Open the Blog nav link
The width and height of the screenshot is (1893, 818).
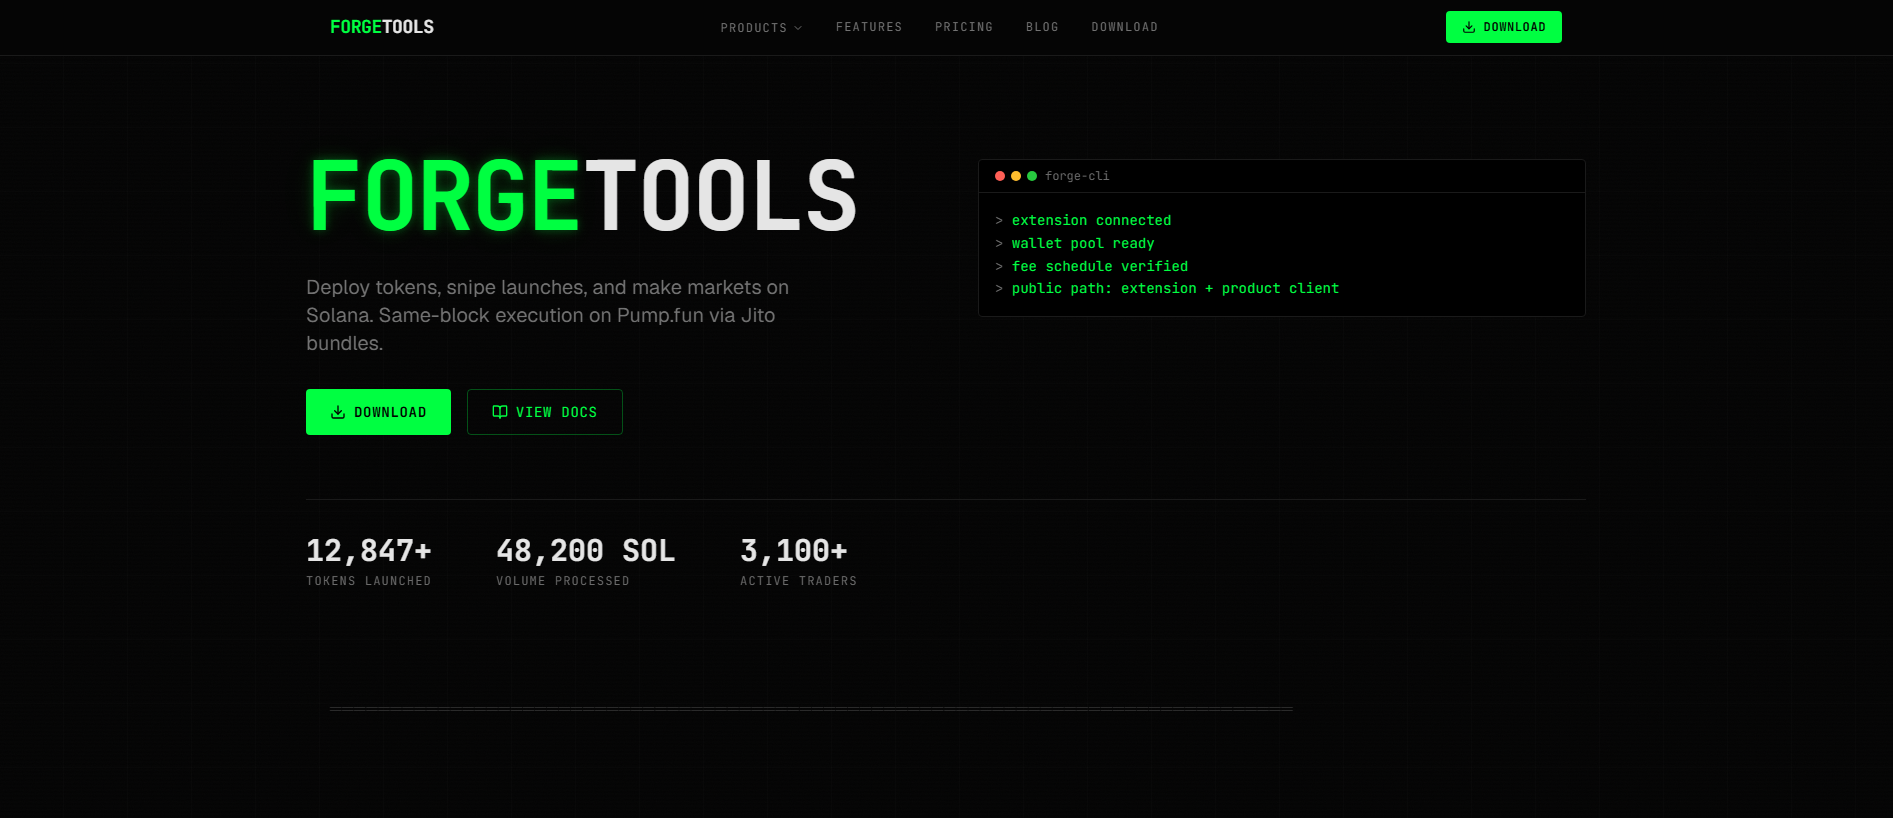click(1042, 27)
